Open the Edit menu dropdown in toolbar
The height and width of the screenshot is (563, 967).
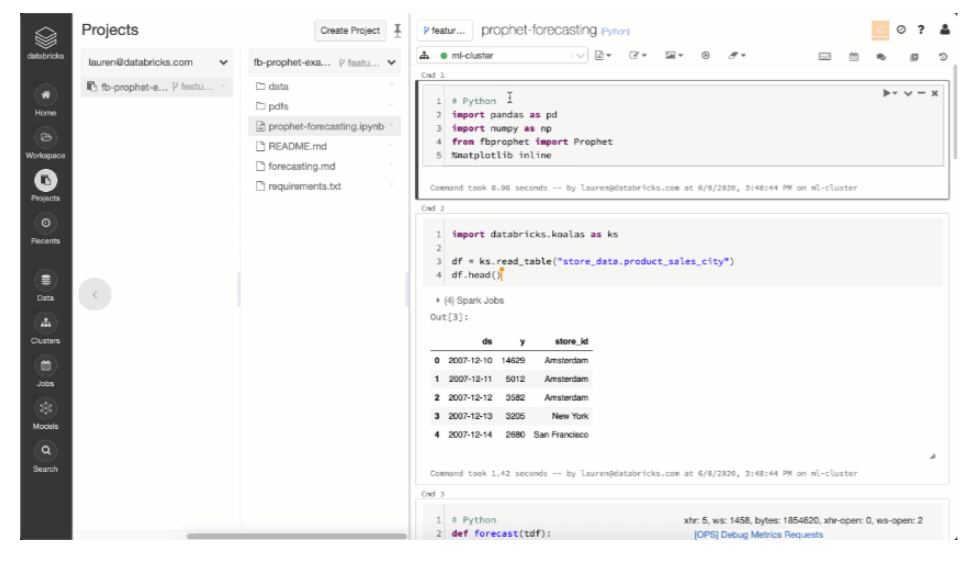(x=637, y=55)
